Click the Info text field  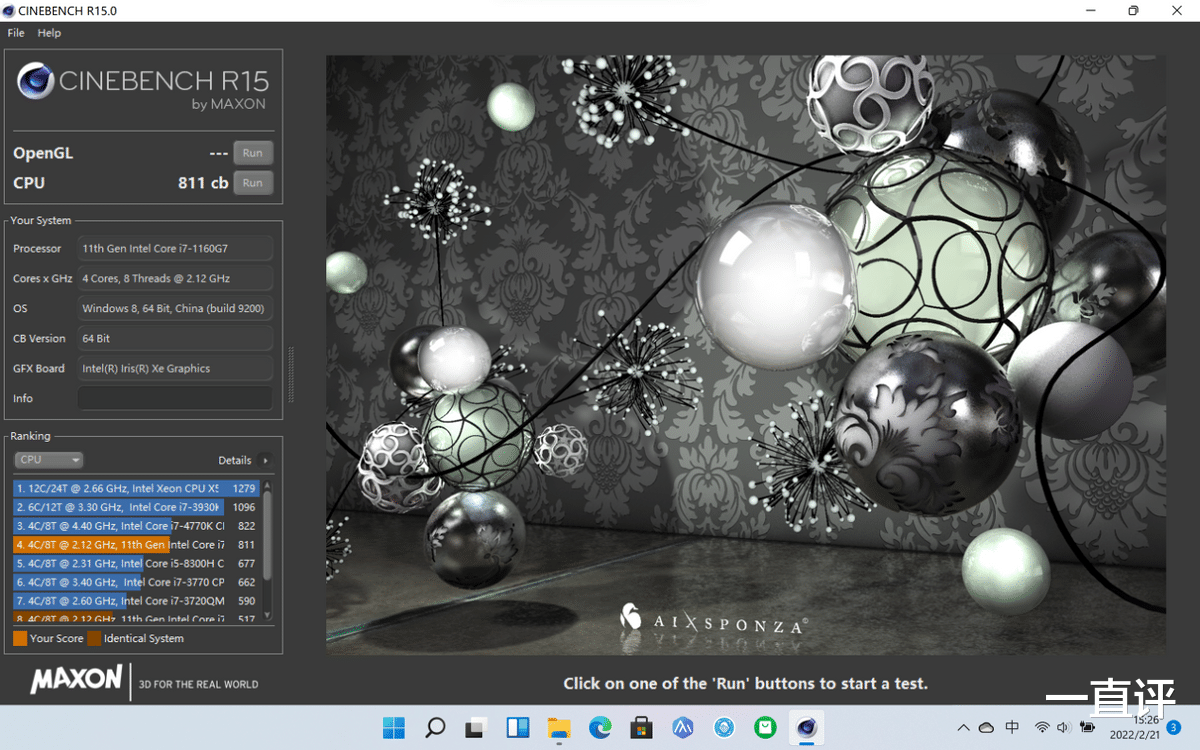(x=175, y=398)
